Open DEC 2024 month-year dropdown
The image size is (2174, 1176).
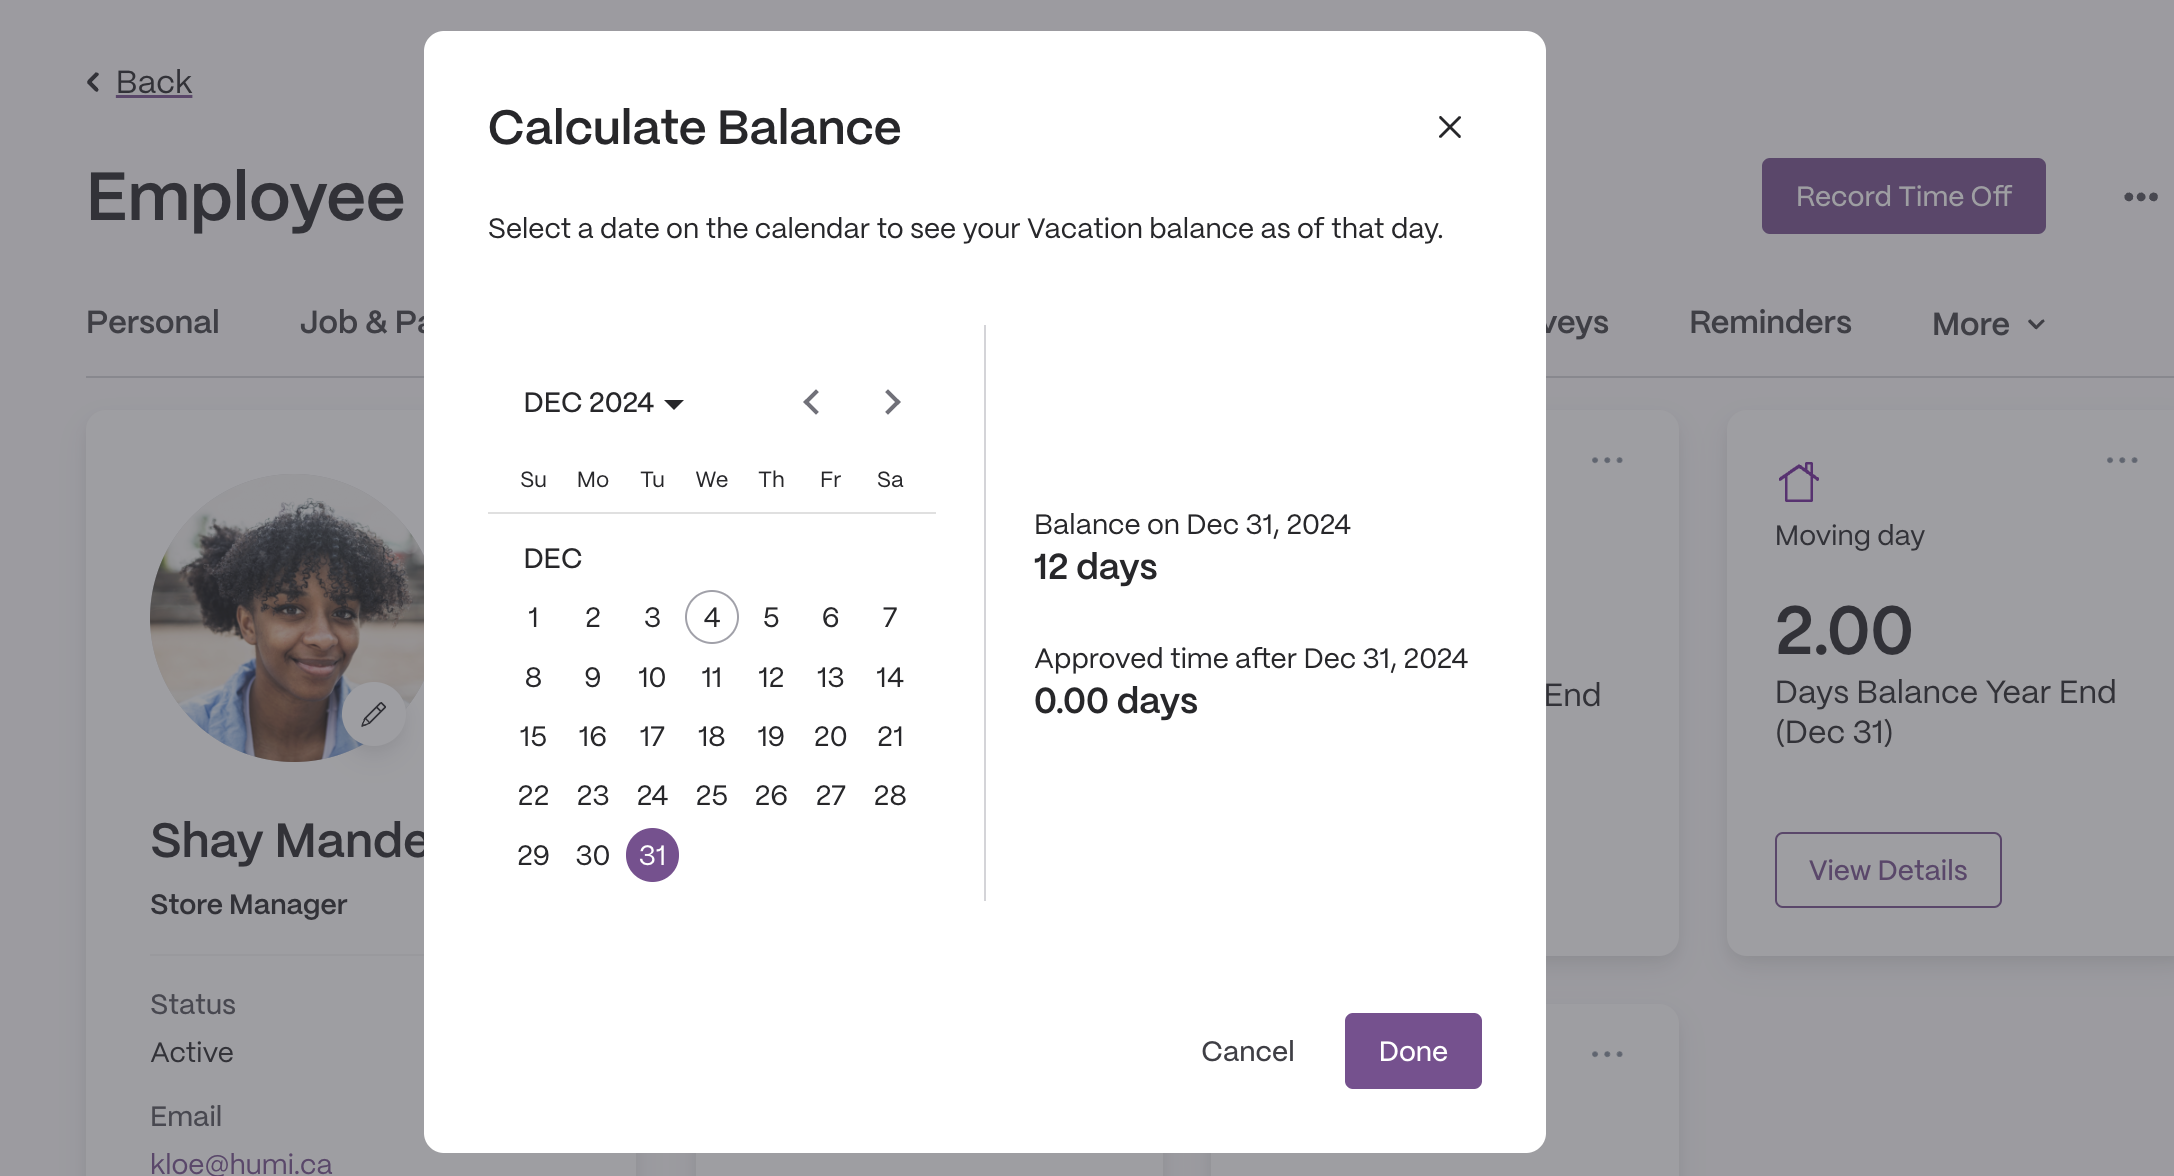pyautogui.click(x=603, y=403)
